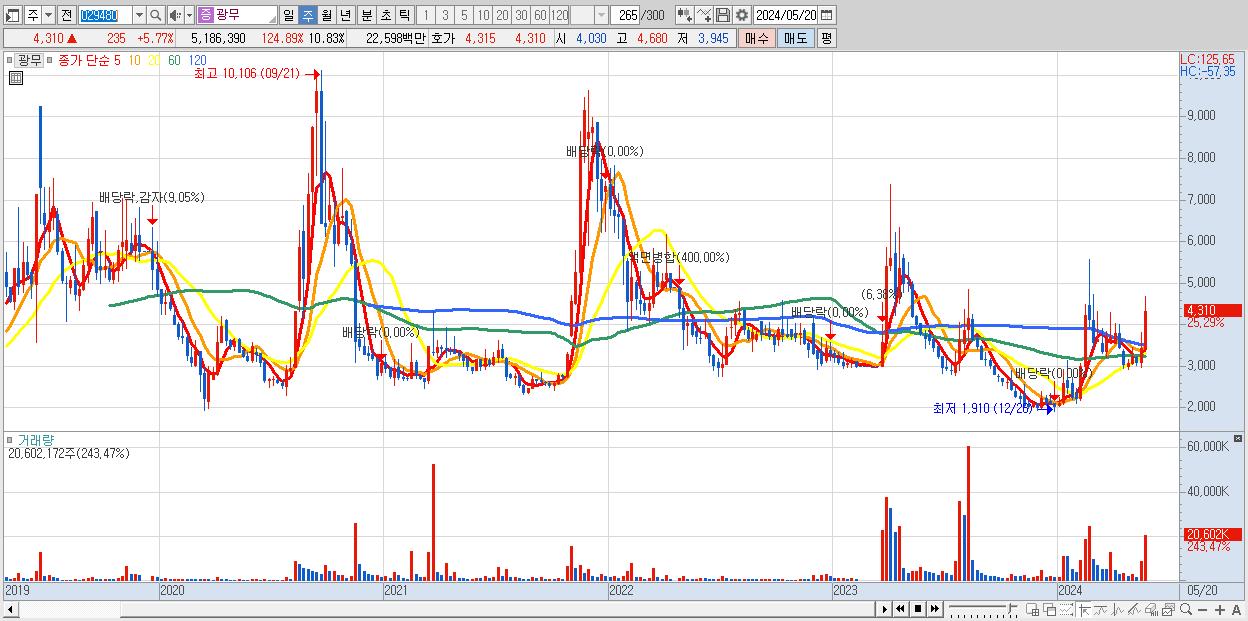
Task: Click the stock search magnifier icon
Action: 156,15
